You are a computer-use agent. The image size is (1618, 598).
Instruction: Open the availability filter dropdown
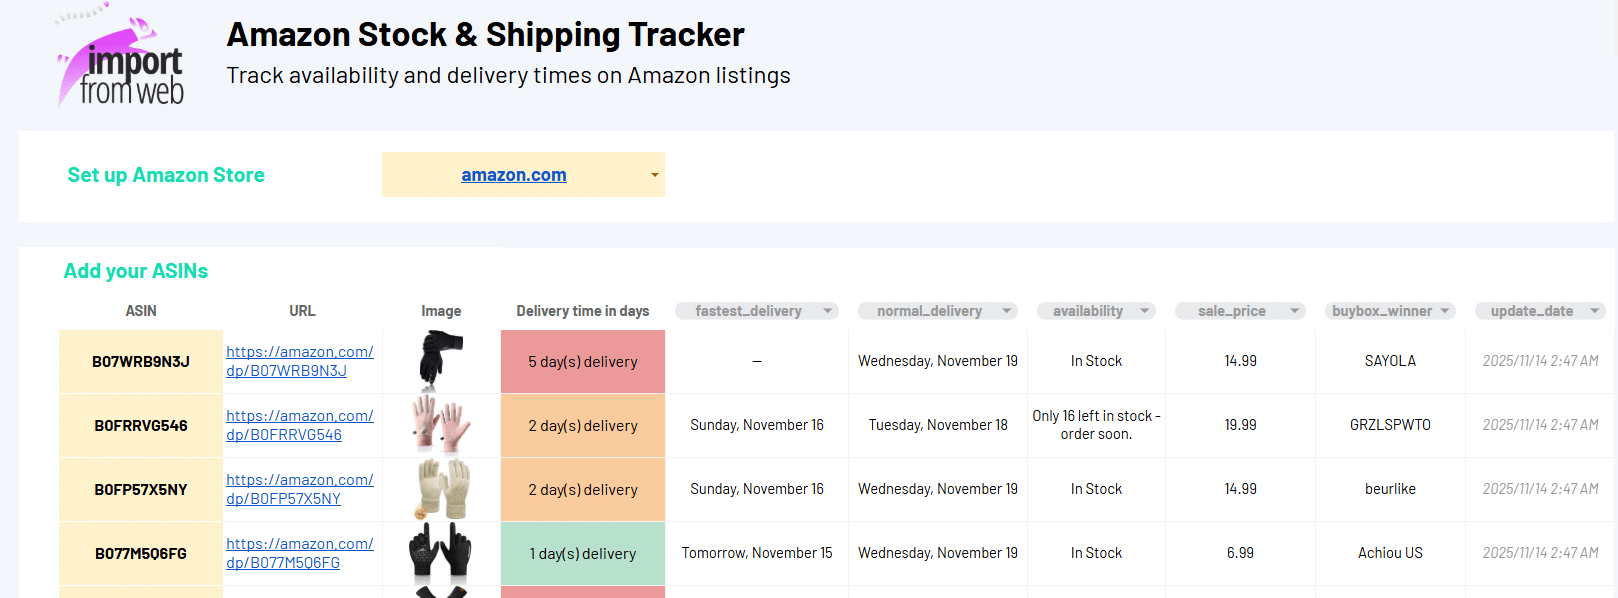pos(1145,311)
